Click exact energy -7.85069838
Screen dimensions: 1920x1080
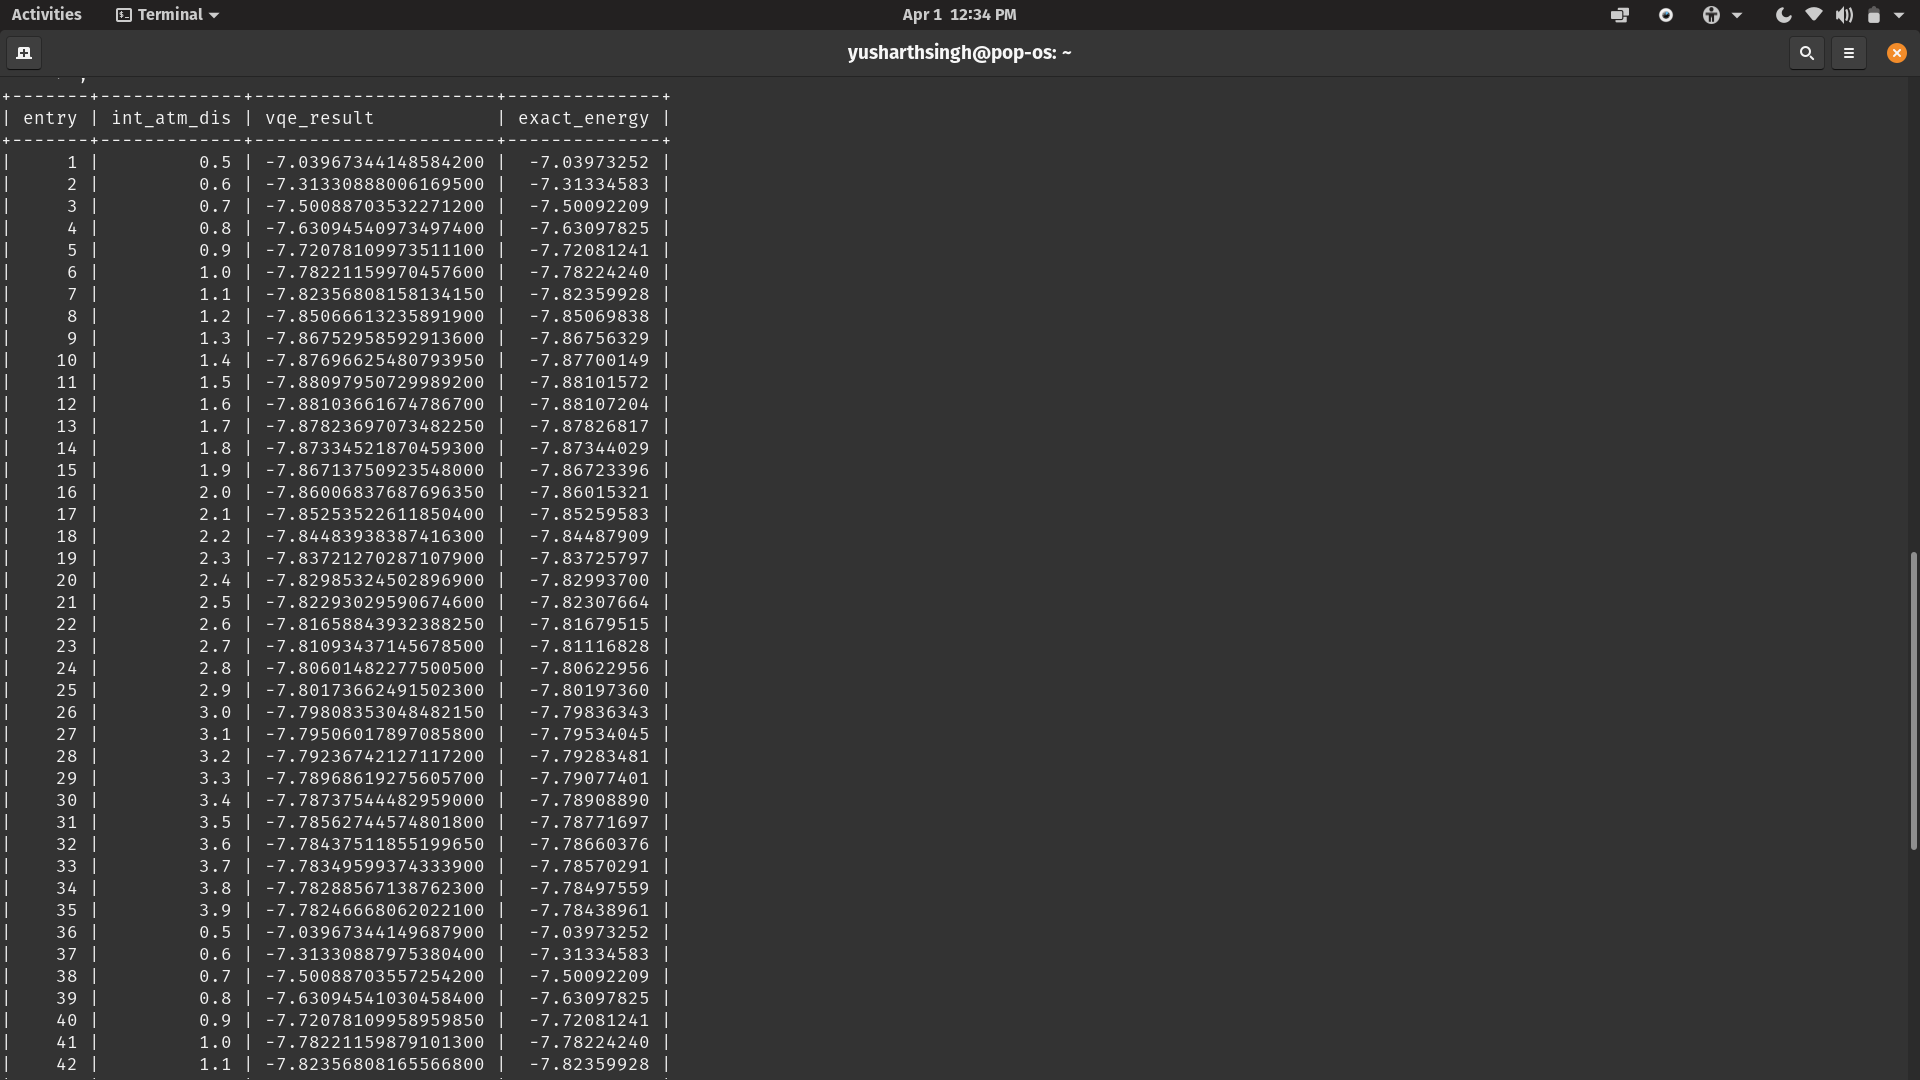(589, 316)
